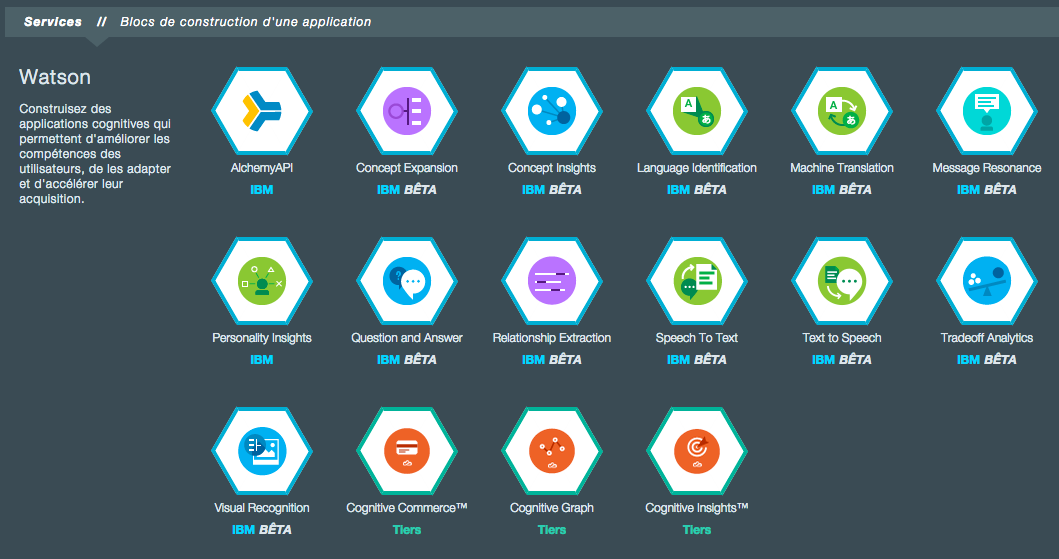
Task: Click IBM BÊTA tag under Tradeoff Analytics
Action: [x=987, y=361]
